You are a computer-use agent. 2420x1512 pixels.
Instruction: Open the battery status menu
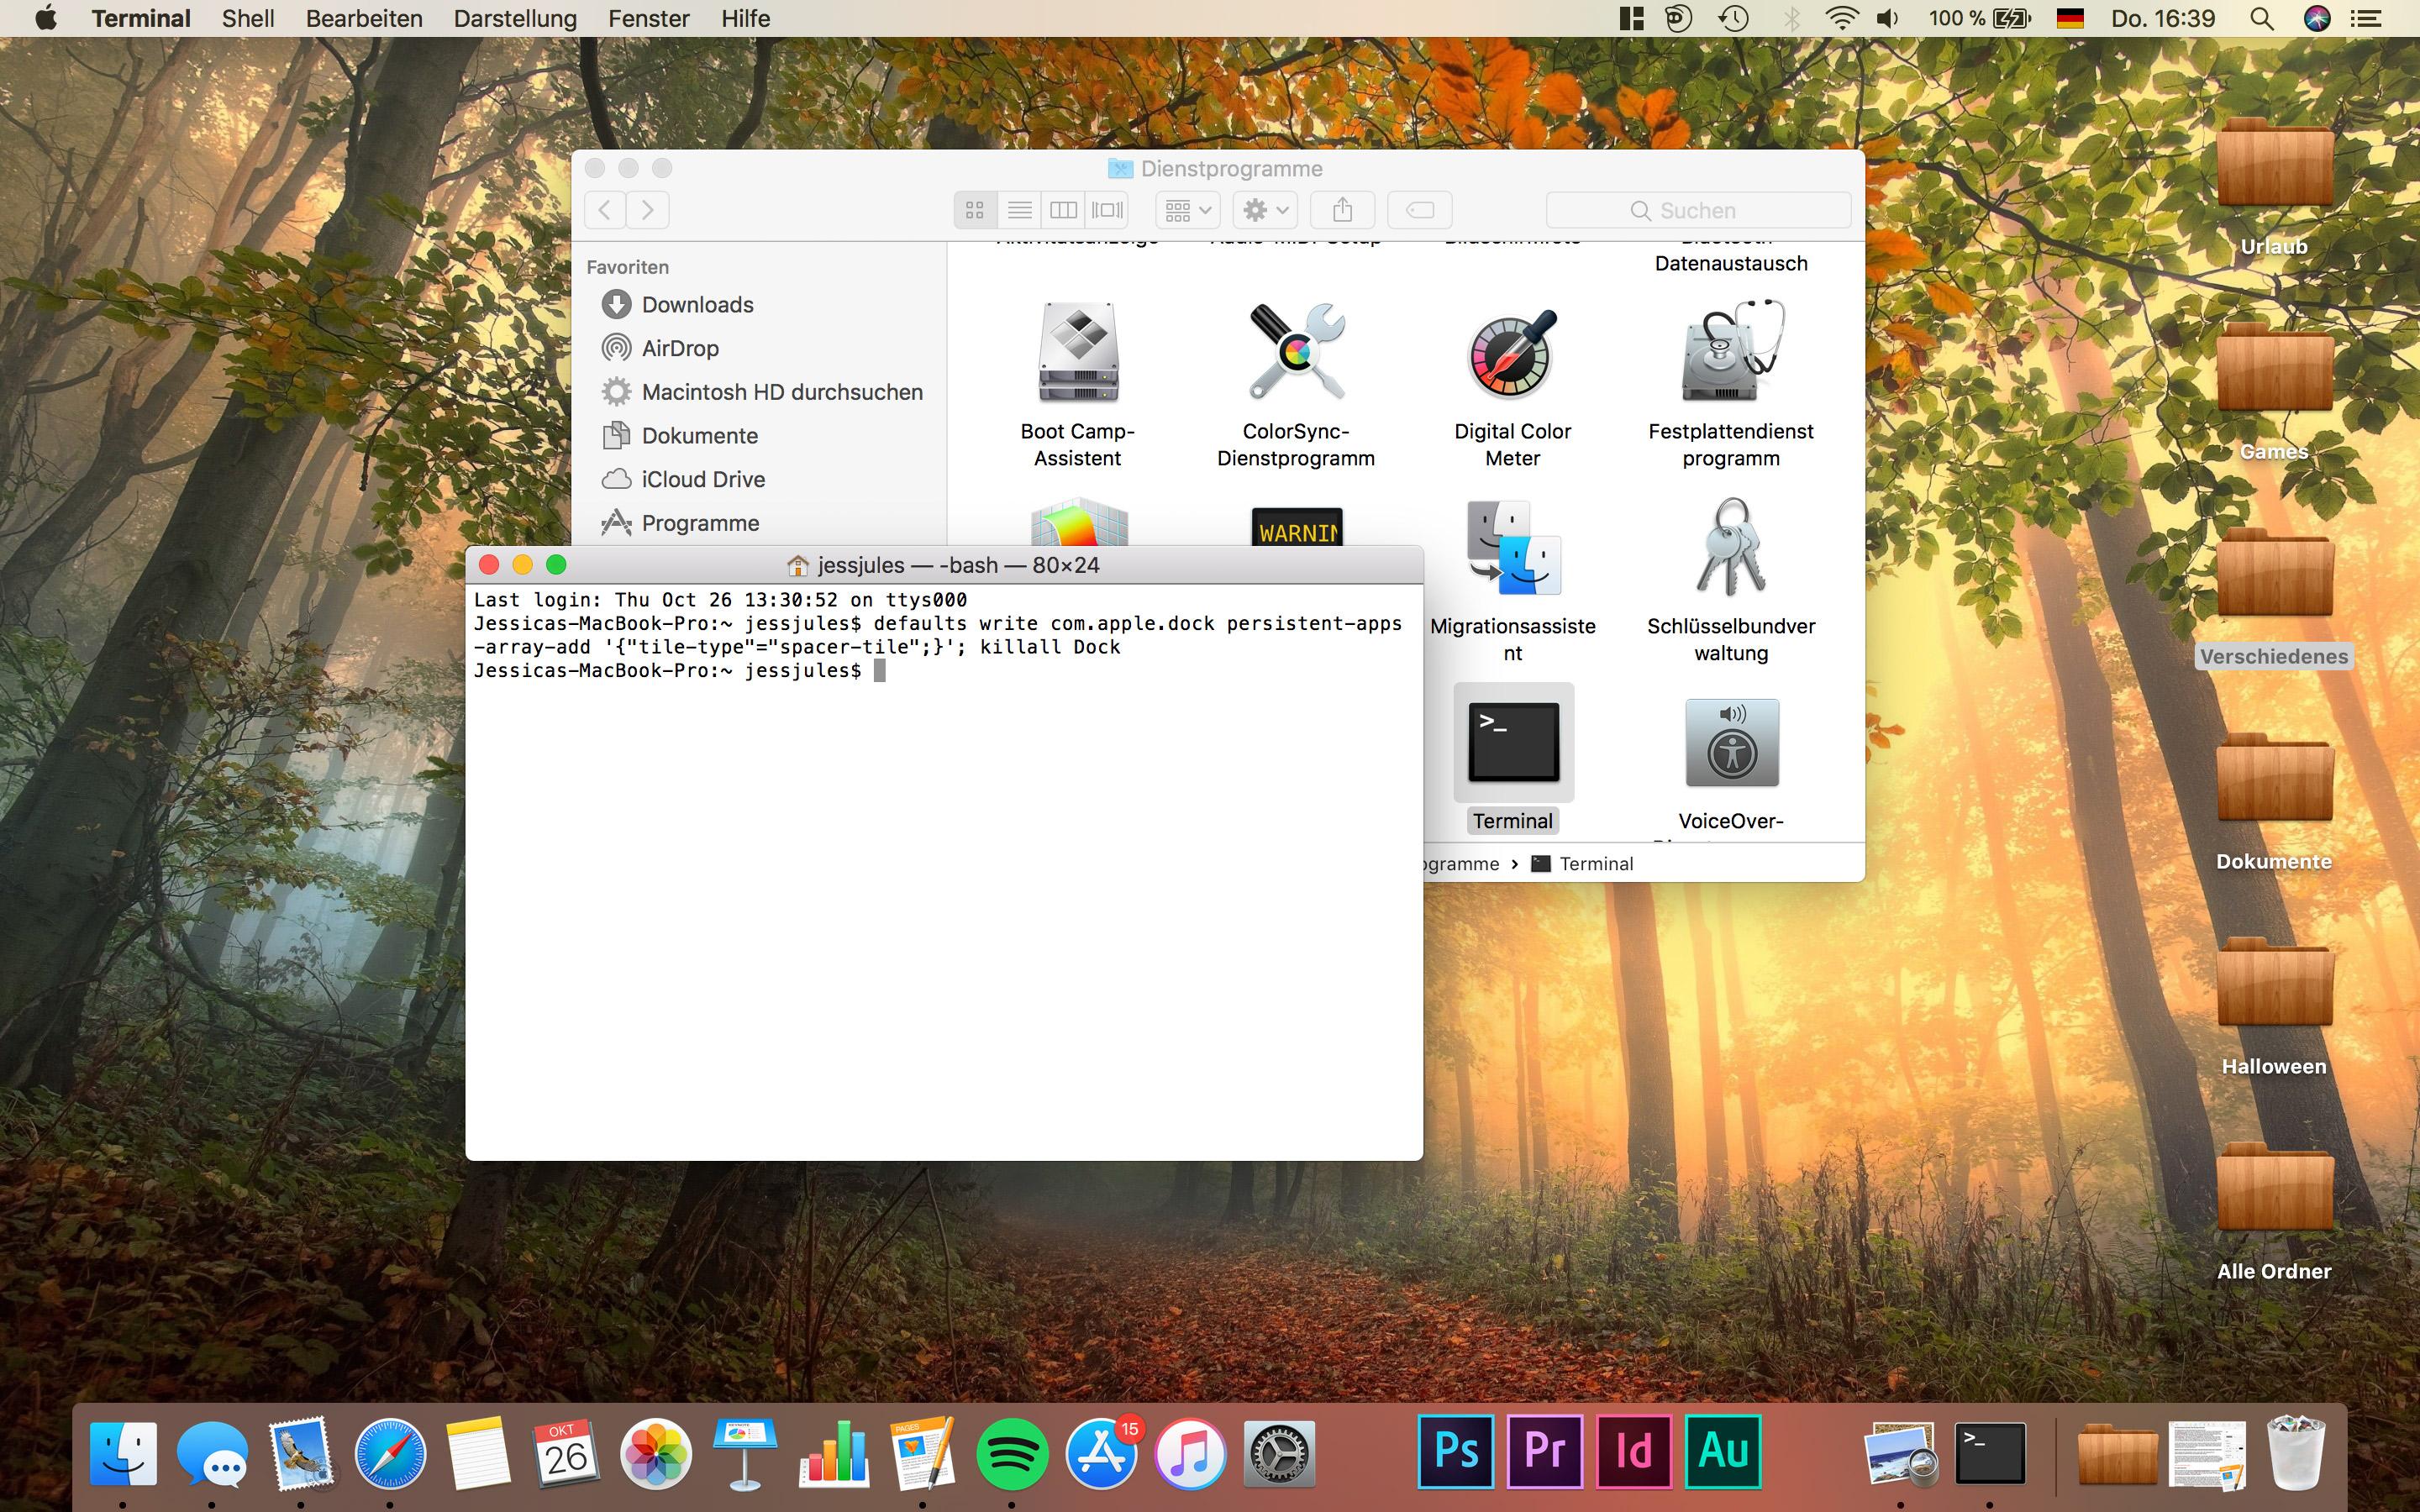pos(2012,18)
